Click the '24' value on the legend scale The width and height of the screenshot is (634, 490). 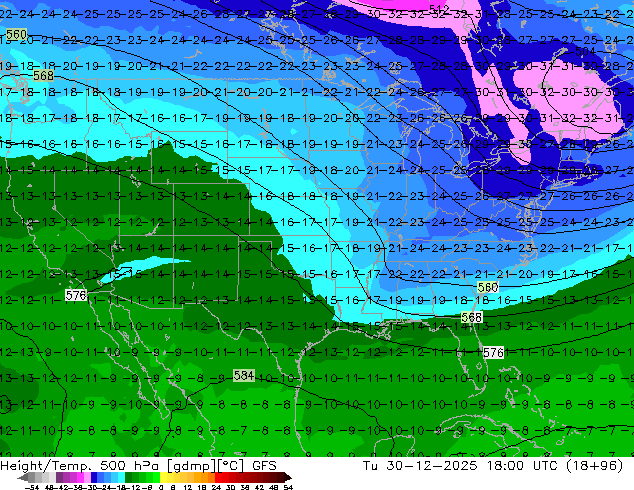tap(216, 487)
